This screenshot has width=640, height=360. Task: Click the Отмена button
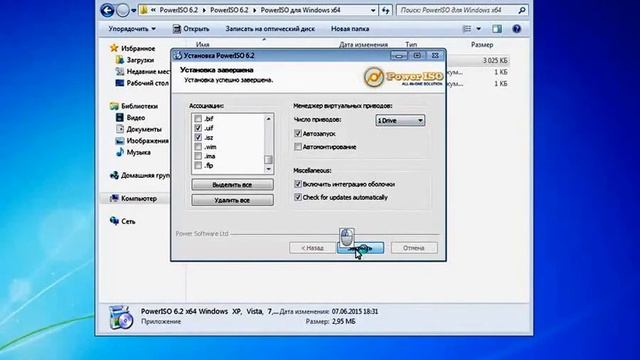tap(414, 248)
